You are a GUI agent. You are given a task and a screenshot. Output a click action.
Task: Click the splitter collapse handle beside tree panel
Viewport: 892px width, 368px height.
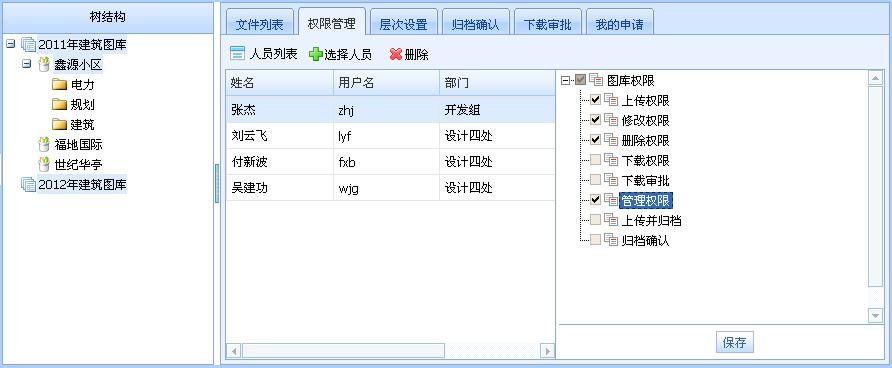coord(217,183)
